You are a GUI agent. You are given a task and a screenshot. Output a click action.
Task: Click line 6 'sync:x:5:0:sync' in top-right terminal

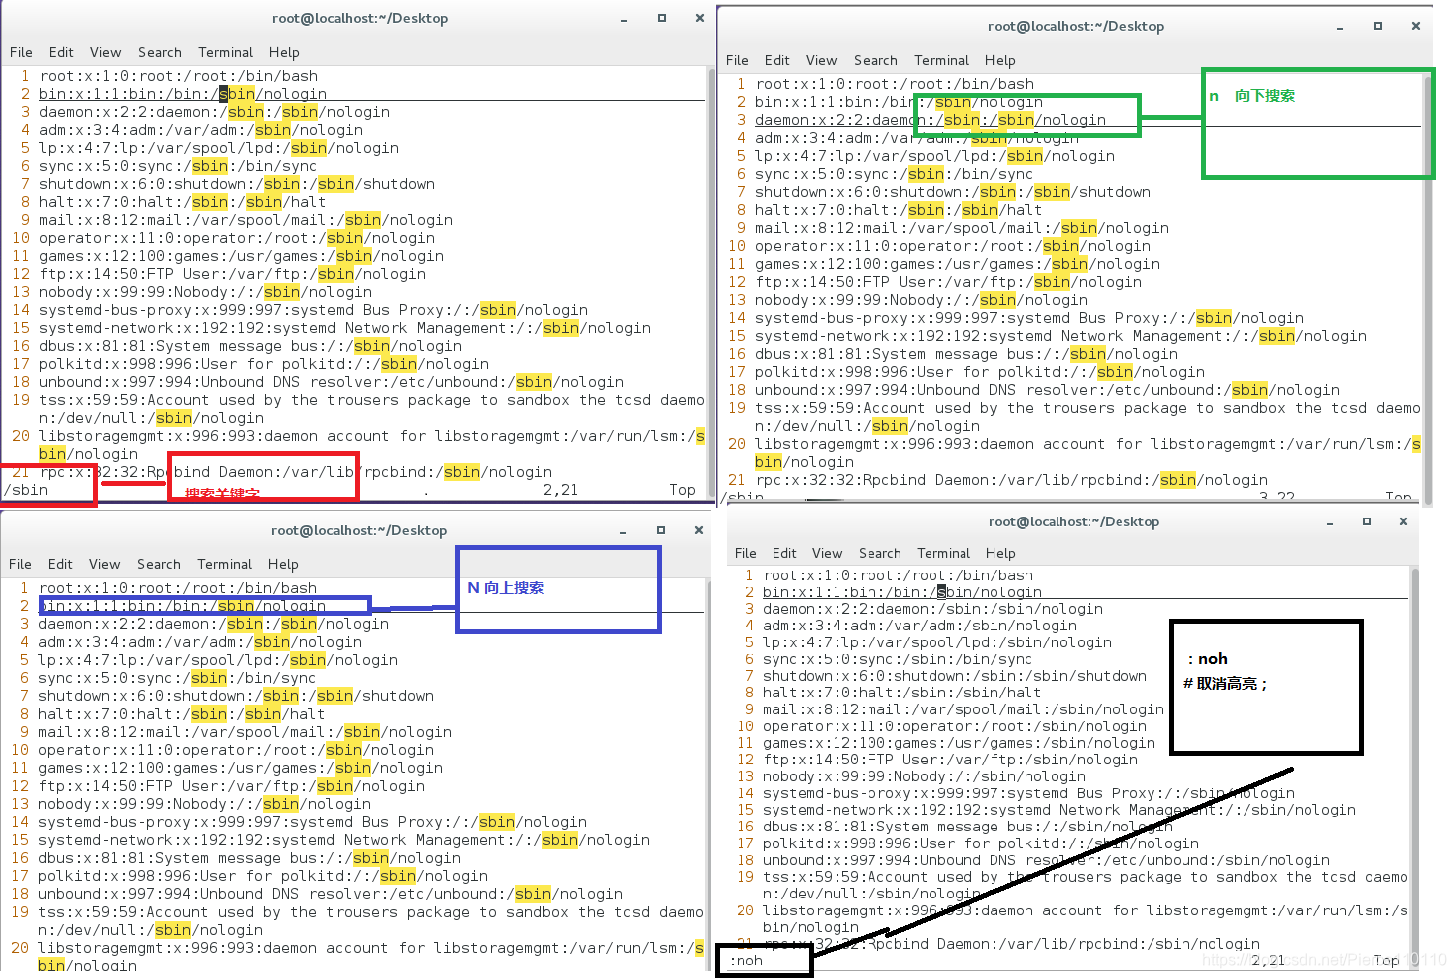[894, 174]
